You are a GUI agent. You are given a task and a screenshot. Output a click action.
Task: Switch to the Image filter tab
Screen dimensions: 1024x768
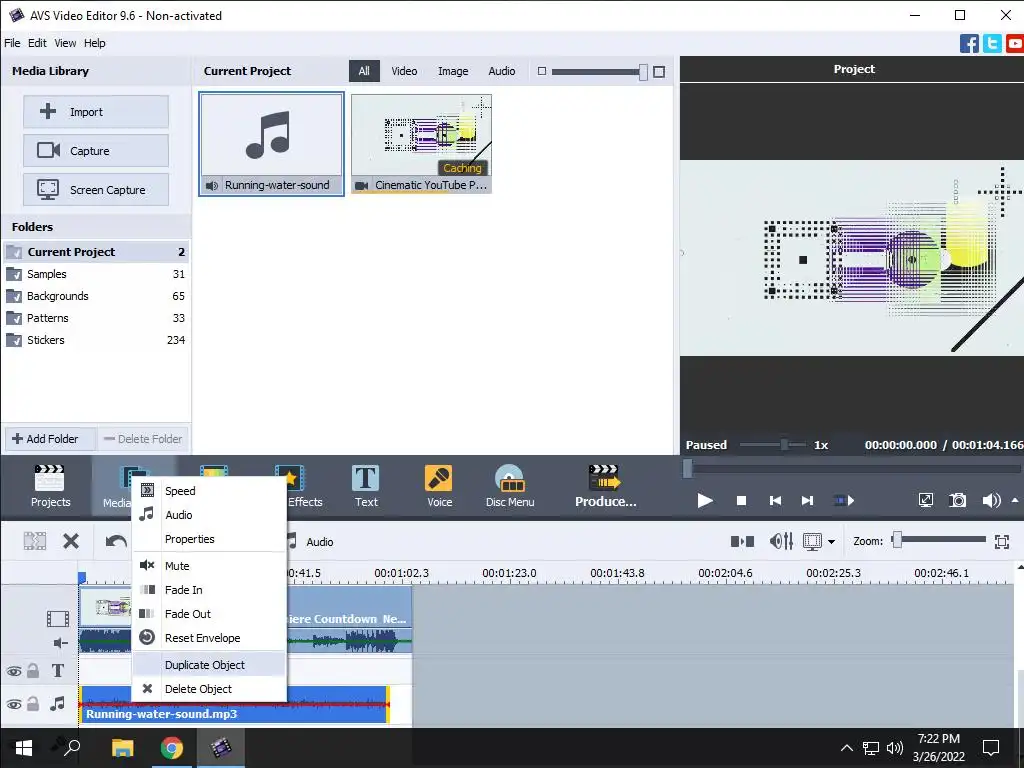coord(453,71)
